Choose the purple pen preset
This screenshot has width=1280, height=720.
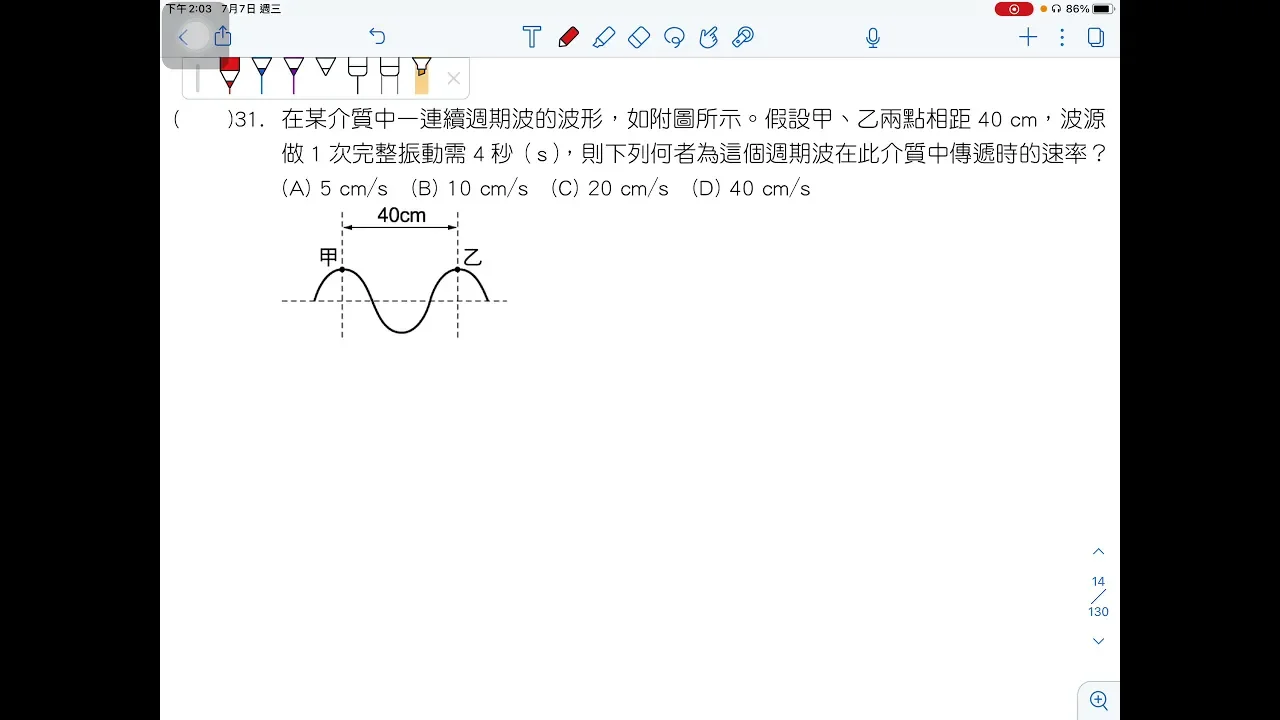[x=293, y=76]
